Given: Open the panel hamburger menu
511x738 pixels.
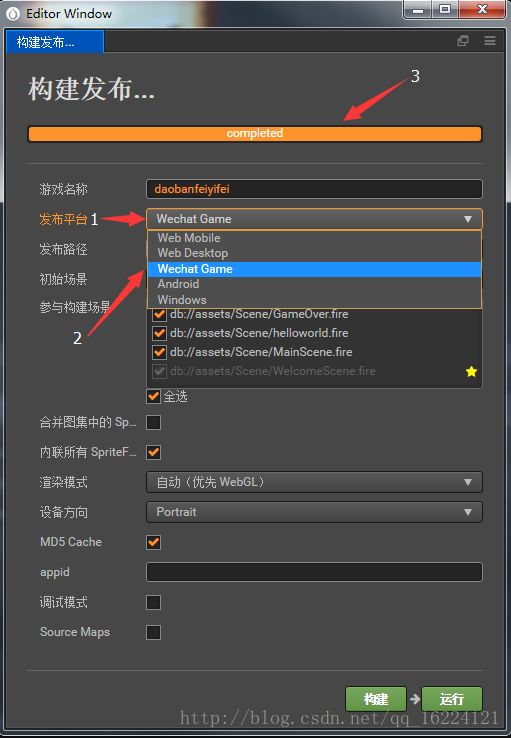Looking at the screenshot, I should pos(490,41).
